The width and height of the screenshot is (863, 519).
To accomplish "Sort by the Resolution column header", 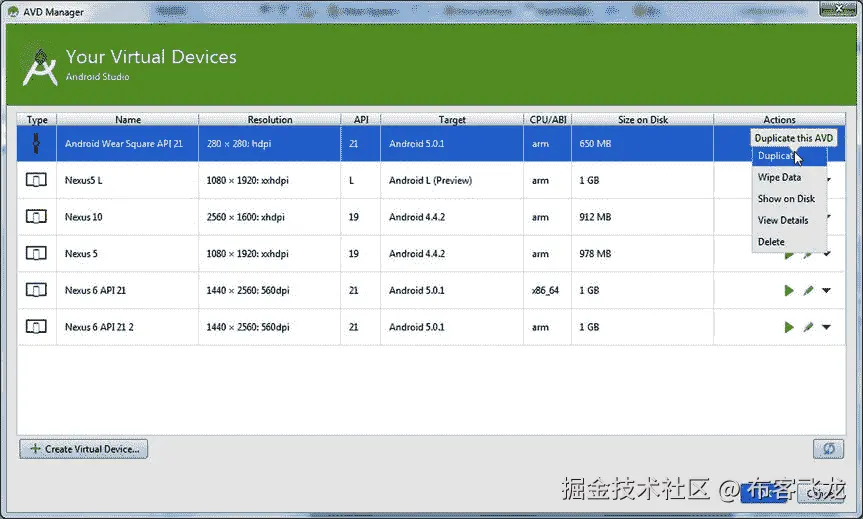I will click(x=270, y=119).
